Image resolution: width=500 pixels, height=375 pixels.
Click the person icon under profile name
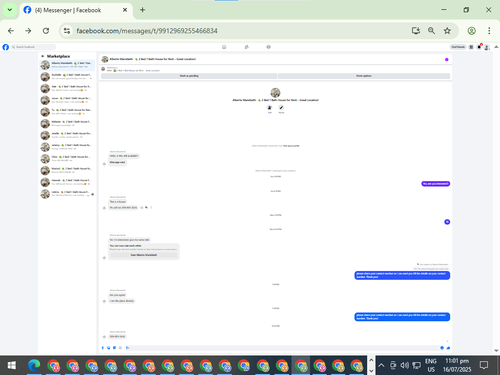click(x=270, y=108)
